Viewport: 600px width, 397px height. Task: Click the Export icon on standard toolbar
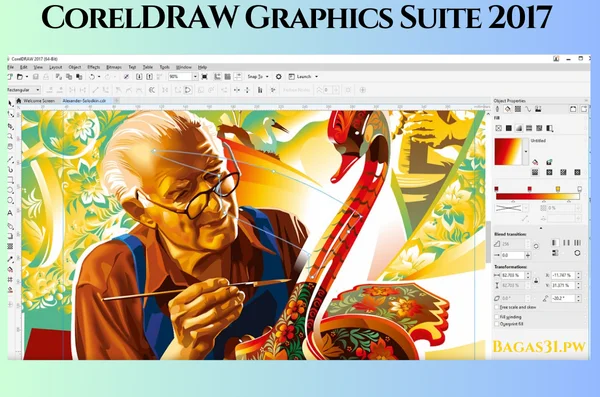click(x=150, y=77)
